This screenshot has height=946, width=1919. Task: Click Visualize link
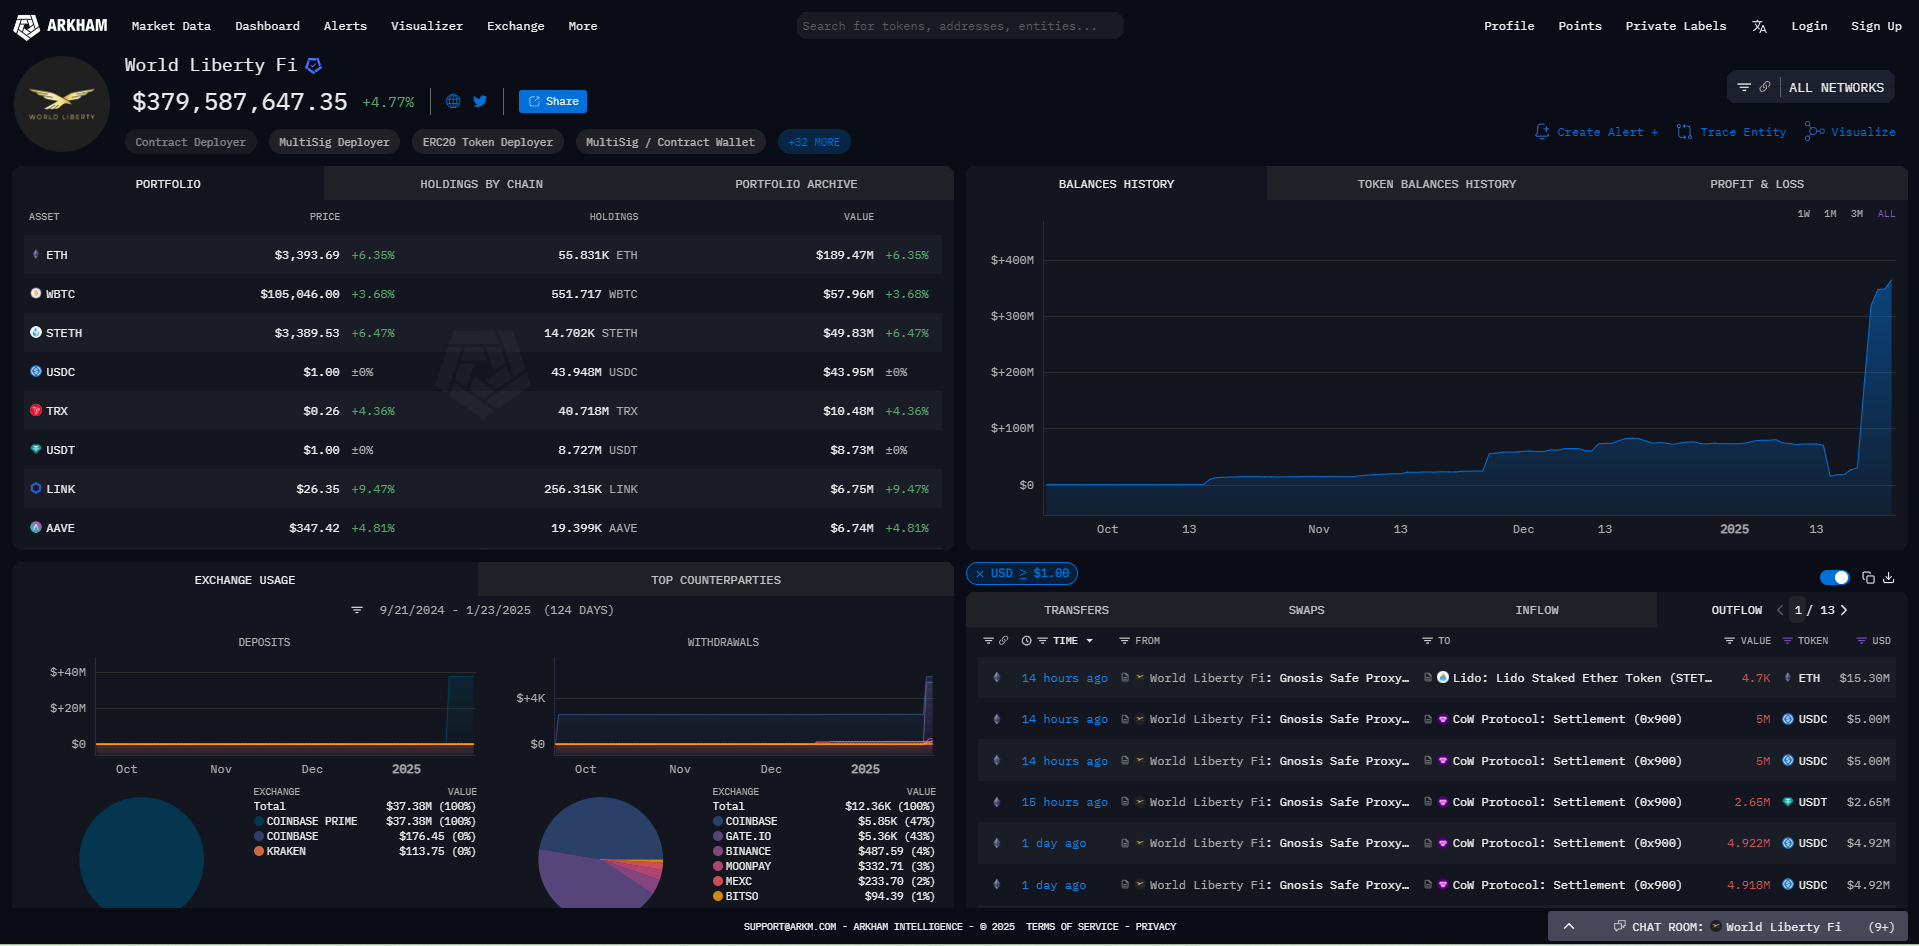[1851, 132]
